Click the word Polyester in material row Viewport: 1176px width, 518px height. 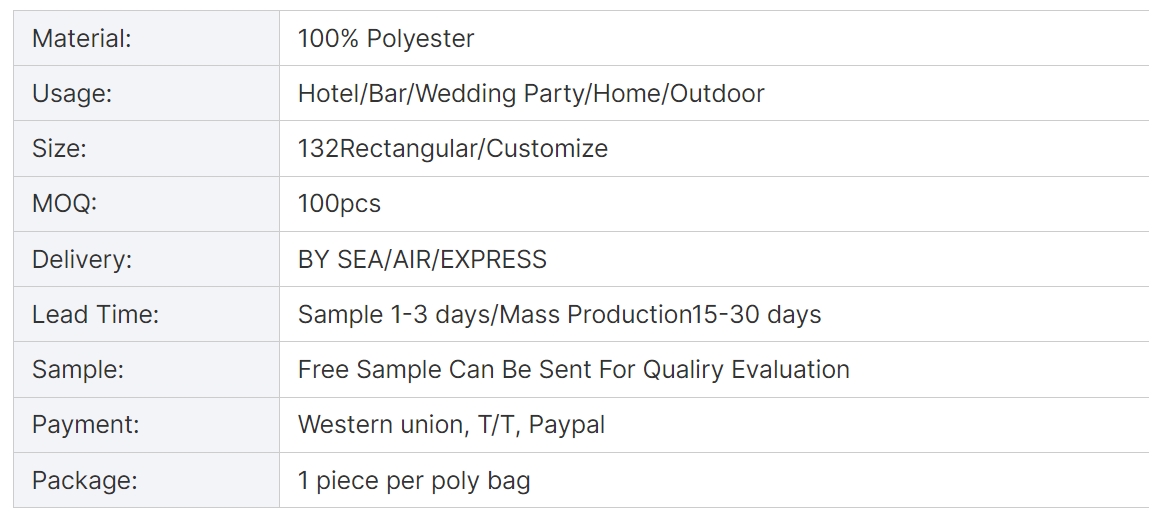421,38
